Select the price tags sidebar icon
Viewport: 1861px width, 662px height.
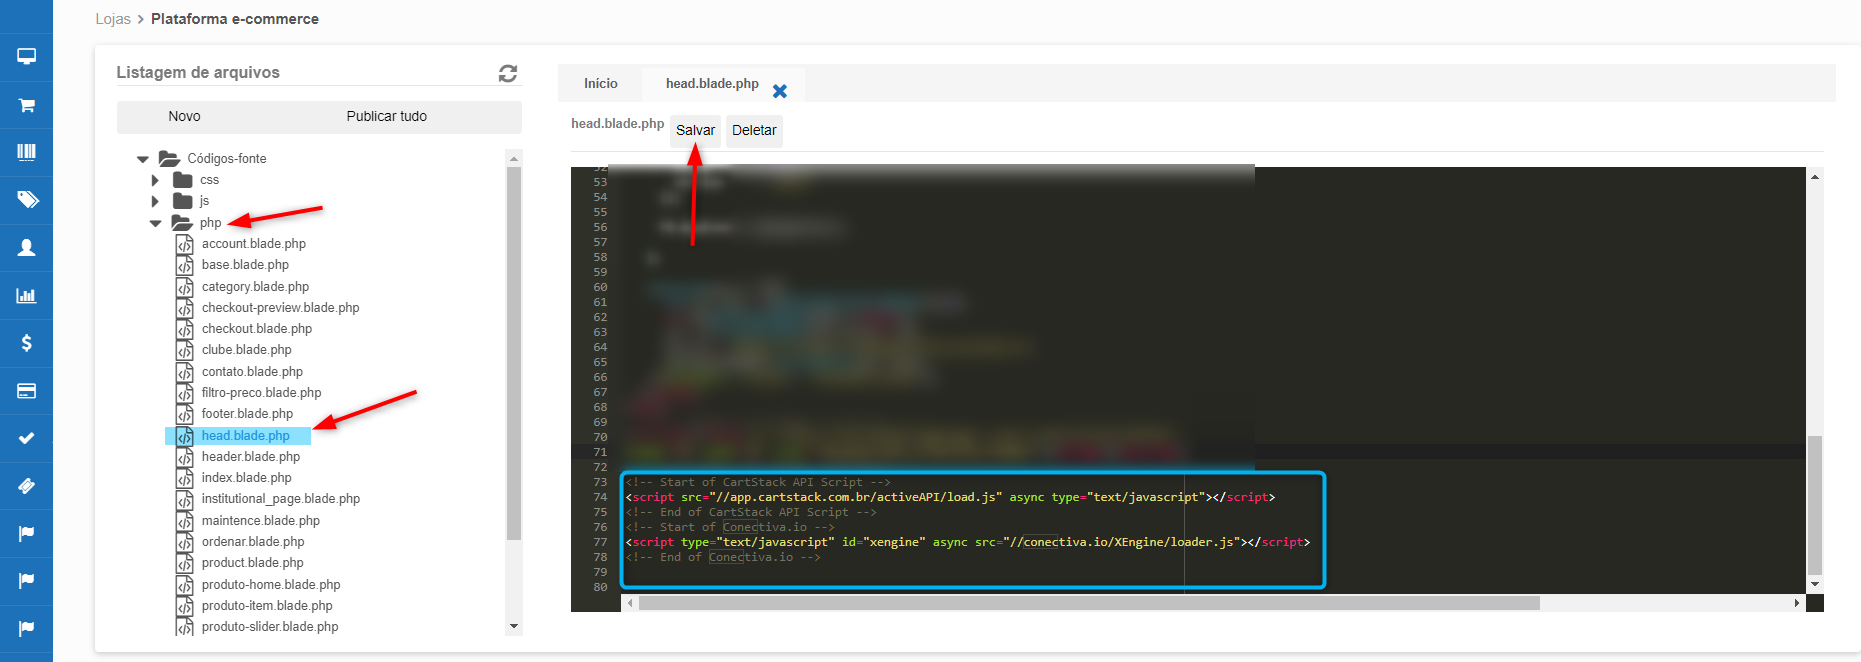tap(26, 199)
